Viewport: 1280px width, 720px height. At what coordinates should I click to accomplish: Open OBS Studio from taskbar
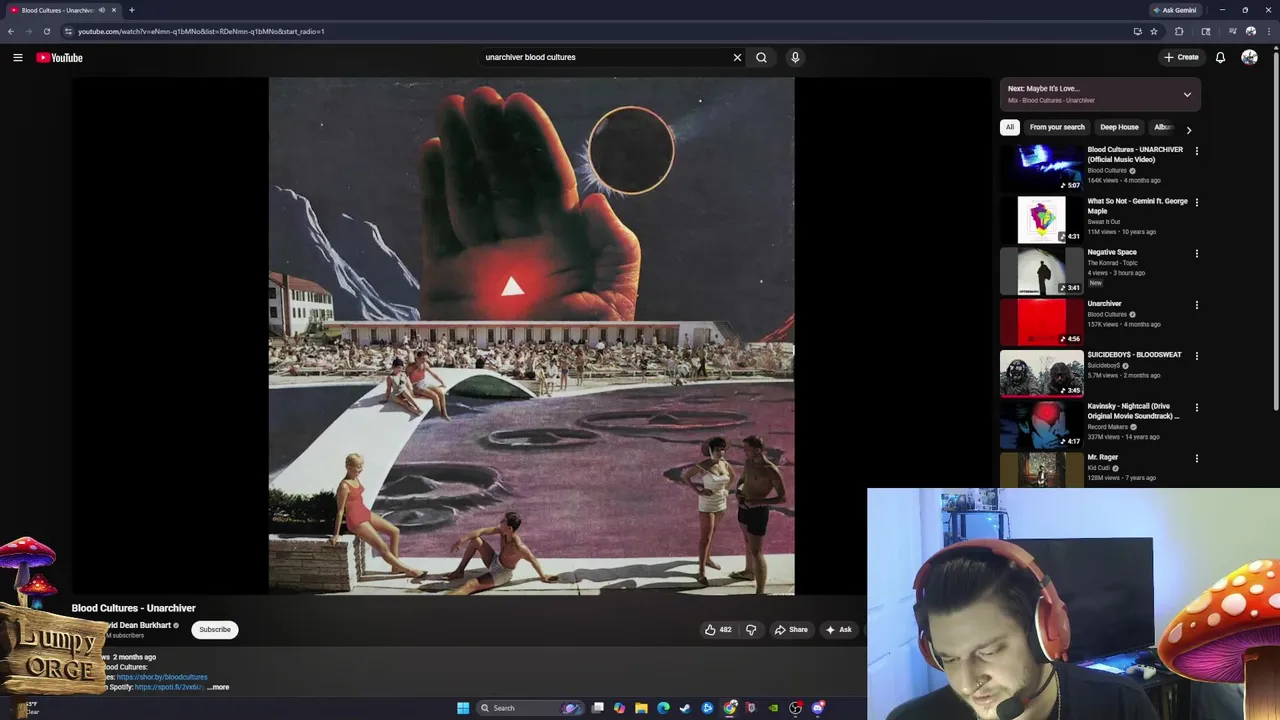(x=796, y=708)
